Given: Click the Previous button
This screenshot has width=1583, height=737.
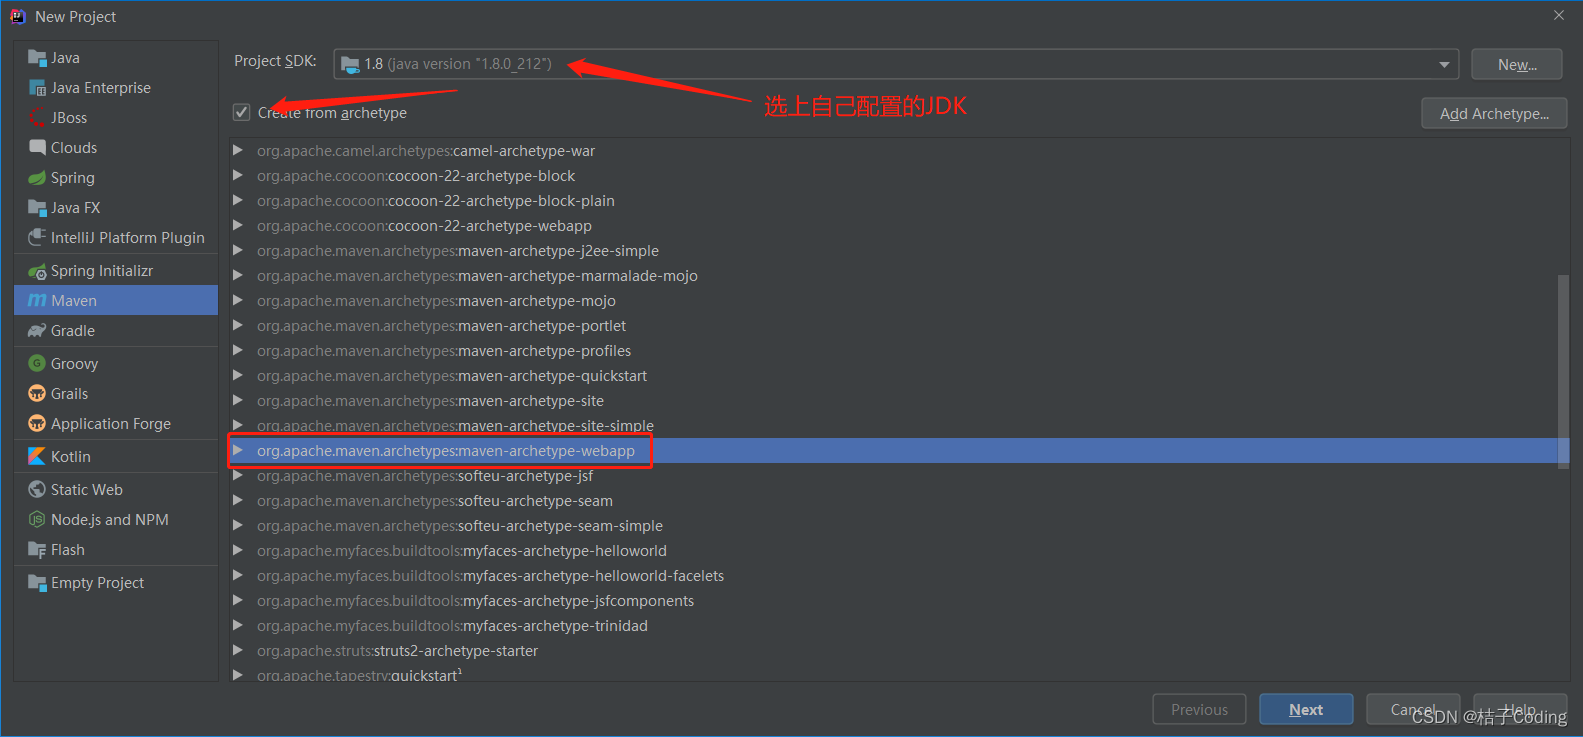Looking at the screenshot, I should point(1199,709).
